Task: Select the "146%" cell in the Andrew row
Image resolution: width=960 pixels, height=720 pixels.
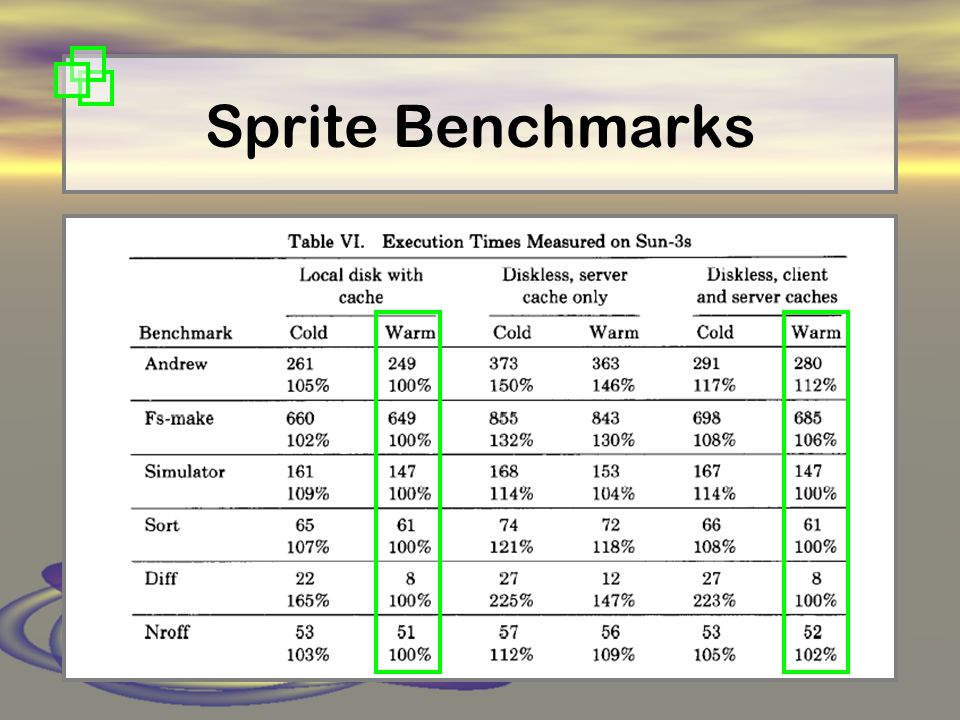Action: tap(613, 386)
